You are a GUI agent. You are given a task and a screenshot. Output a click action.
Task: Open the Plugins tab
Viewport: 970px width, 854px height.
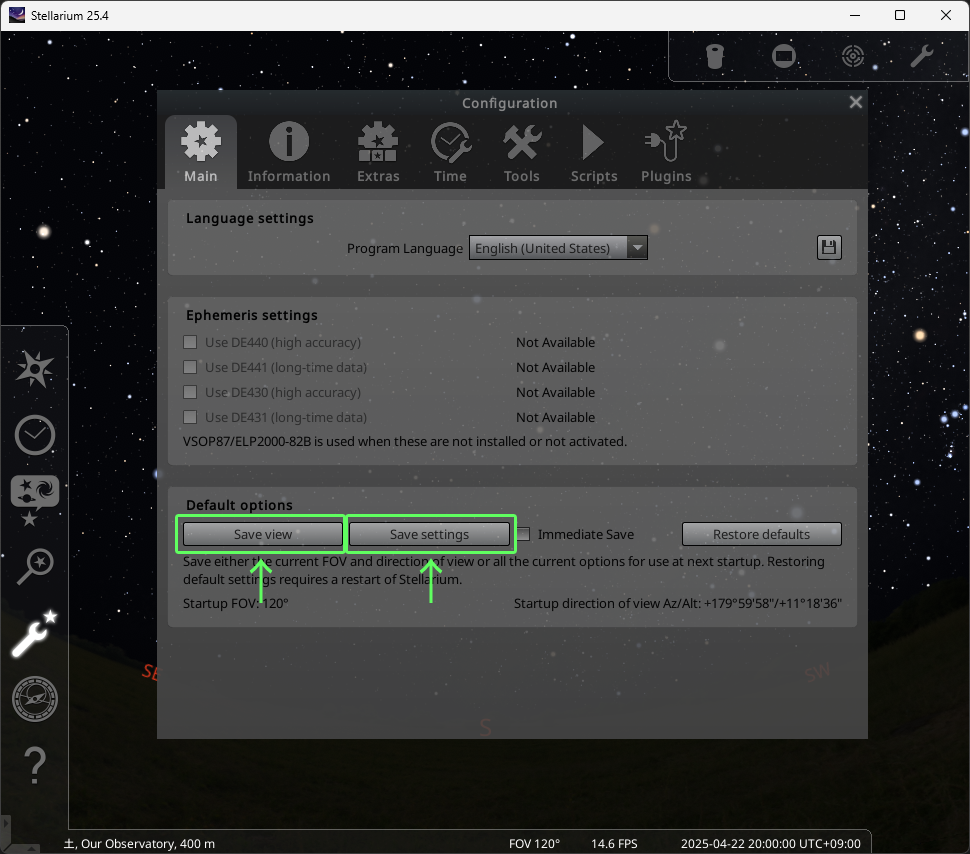[x=666, y=152]
